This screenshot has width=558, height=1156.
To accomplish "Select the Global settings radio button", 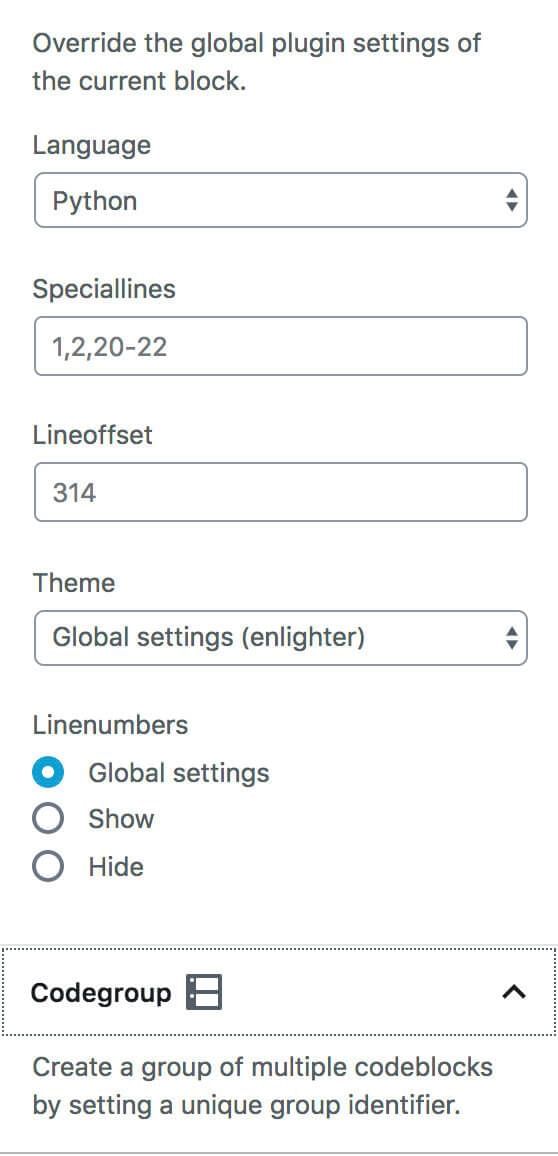I will 48,773.
